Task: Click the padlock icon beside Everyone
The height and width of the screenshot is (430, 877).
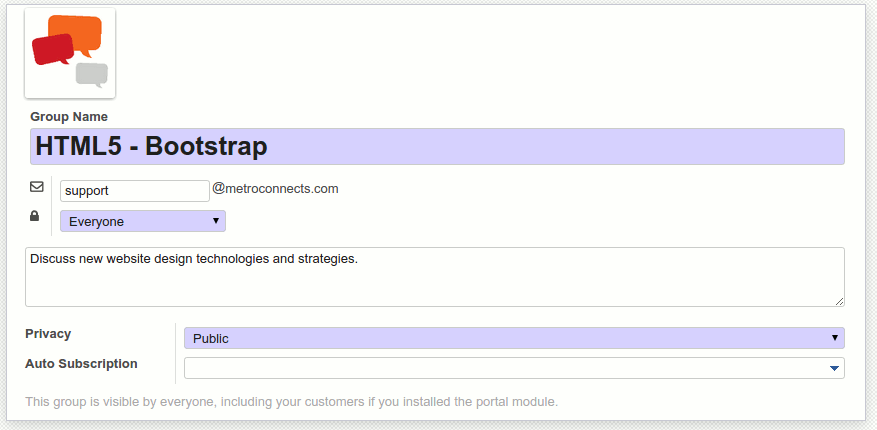Action: click(35, 216)
